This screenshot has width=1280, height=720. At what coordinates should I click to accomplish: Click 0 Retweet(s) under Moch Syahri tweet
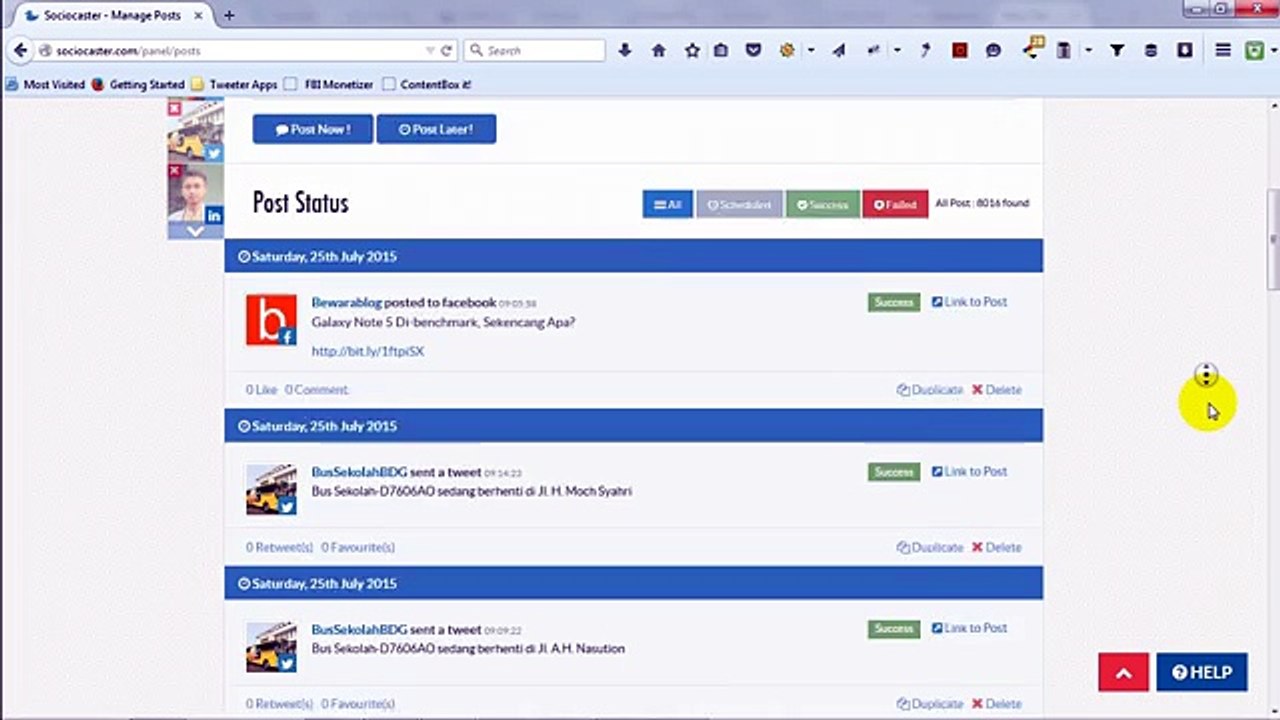click(x=279, y=547)
